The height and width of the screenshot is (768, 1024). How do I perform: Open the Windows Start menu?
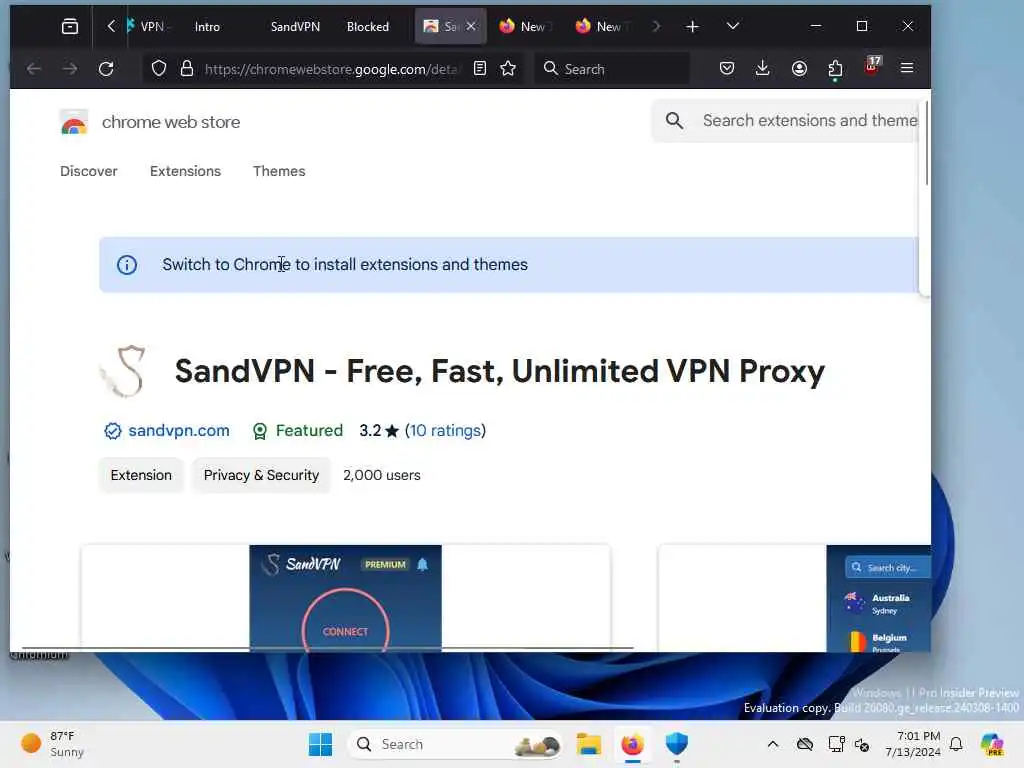tap(320, 744)
